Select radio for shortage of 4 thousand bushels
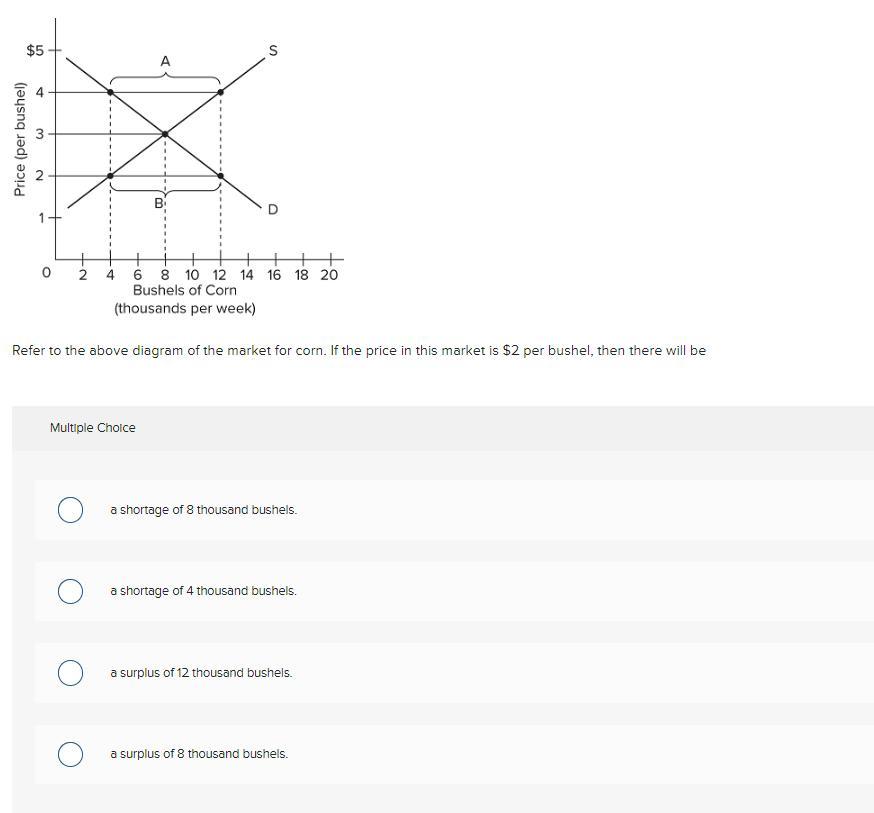This screenshot has width=874, height=813. (x=70, y=591)
